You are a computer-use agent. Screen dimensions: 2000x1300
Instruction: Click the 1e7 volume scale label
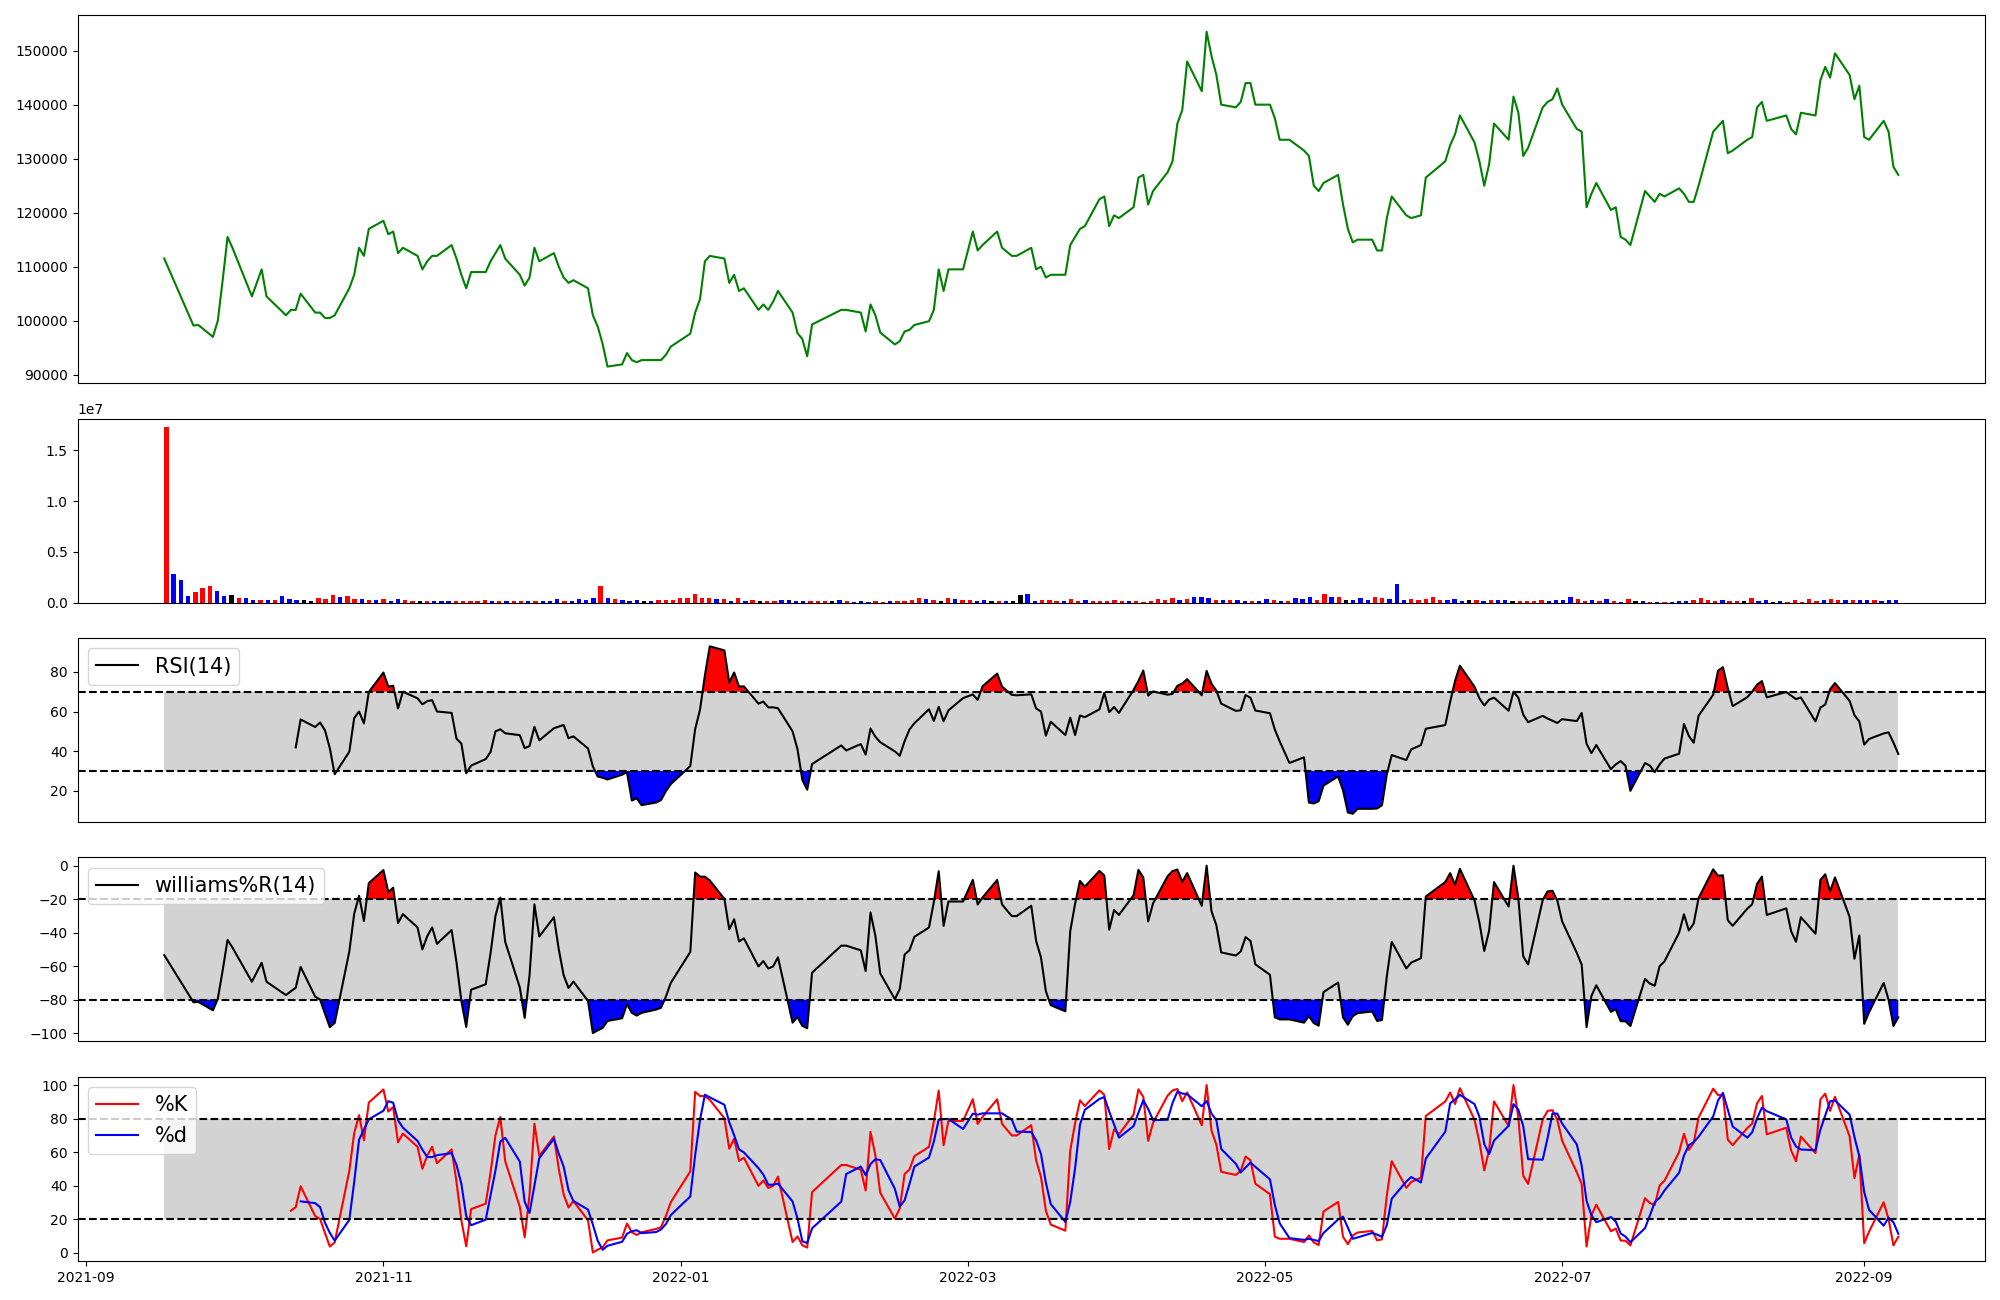(x=91, y=410)
